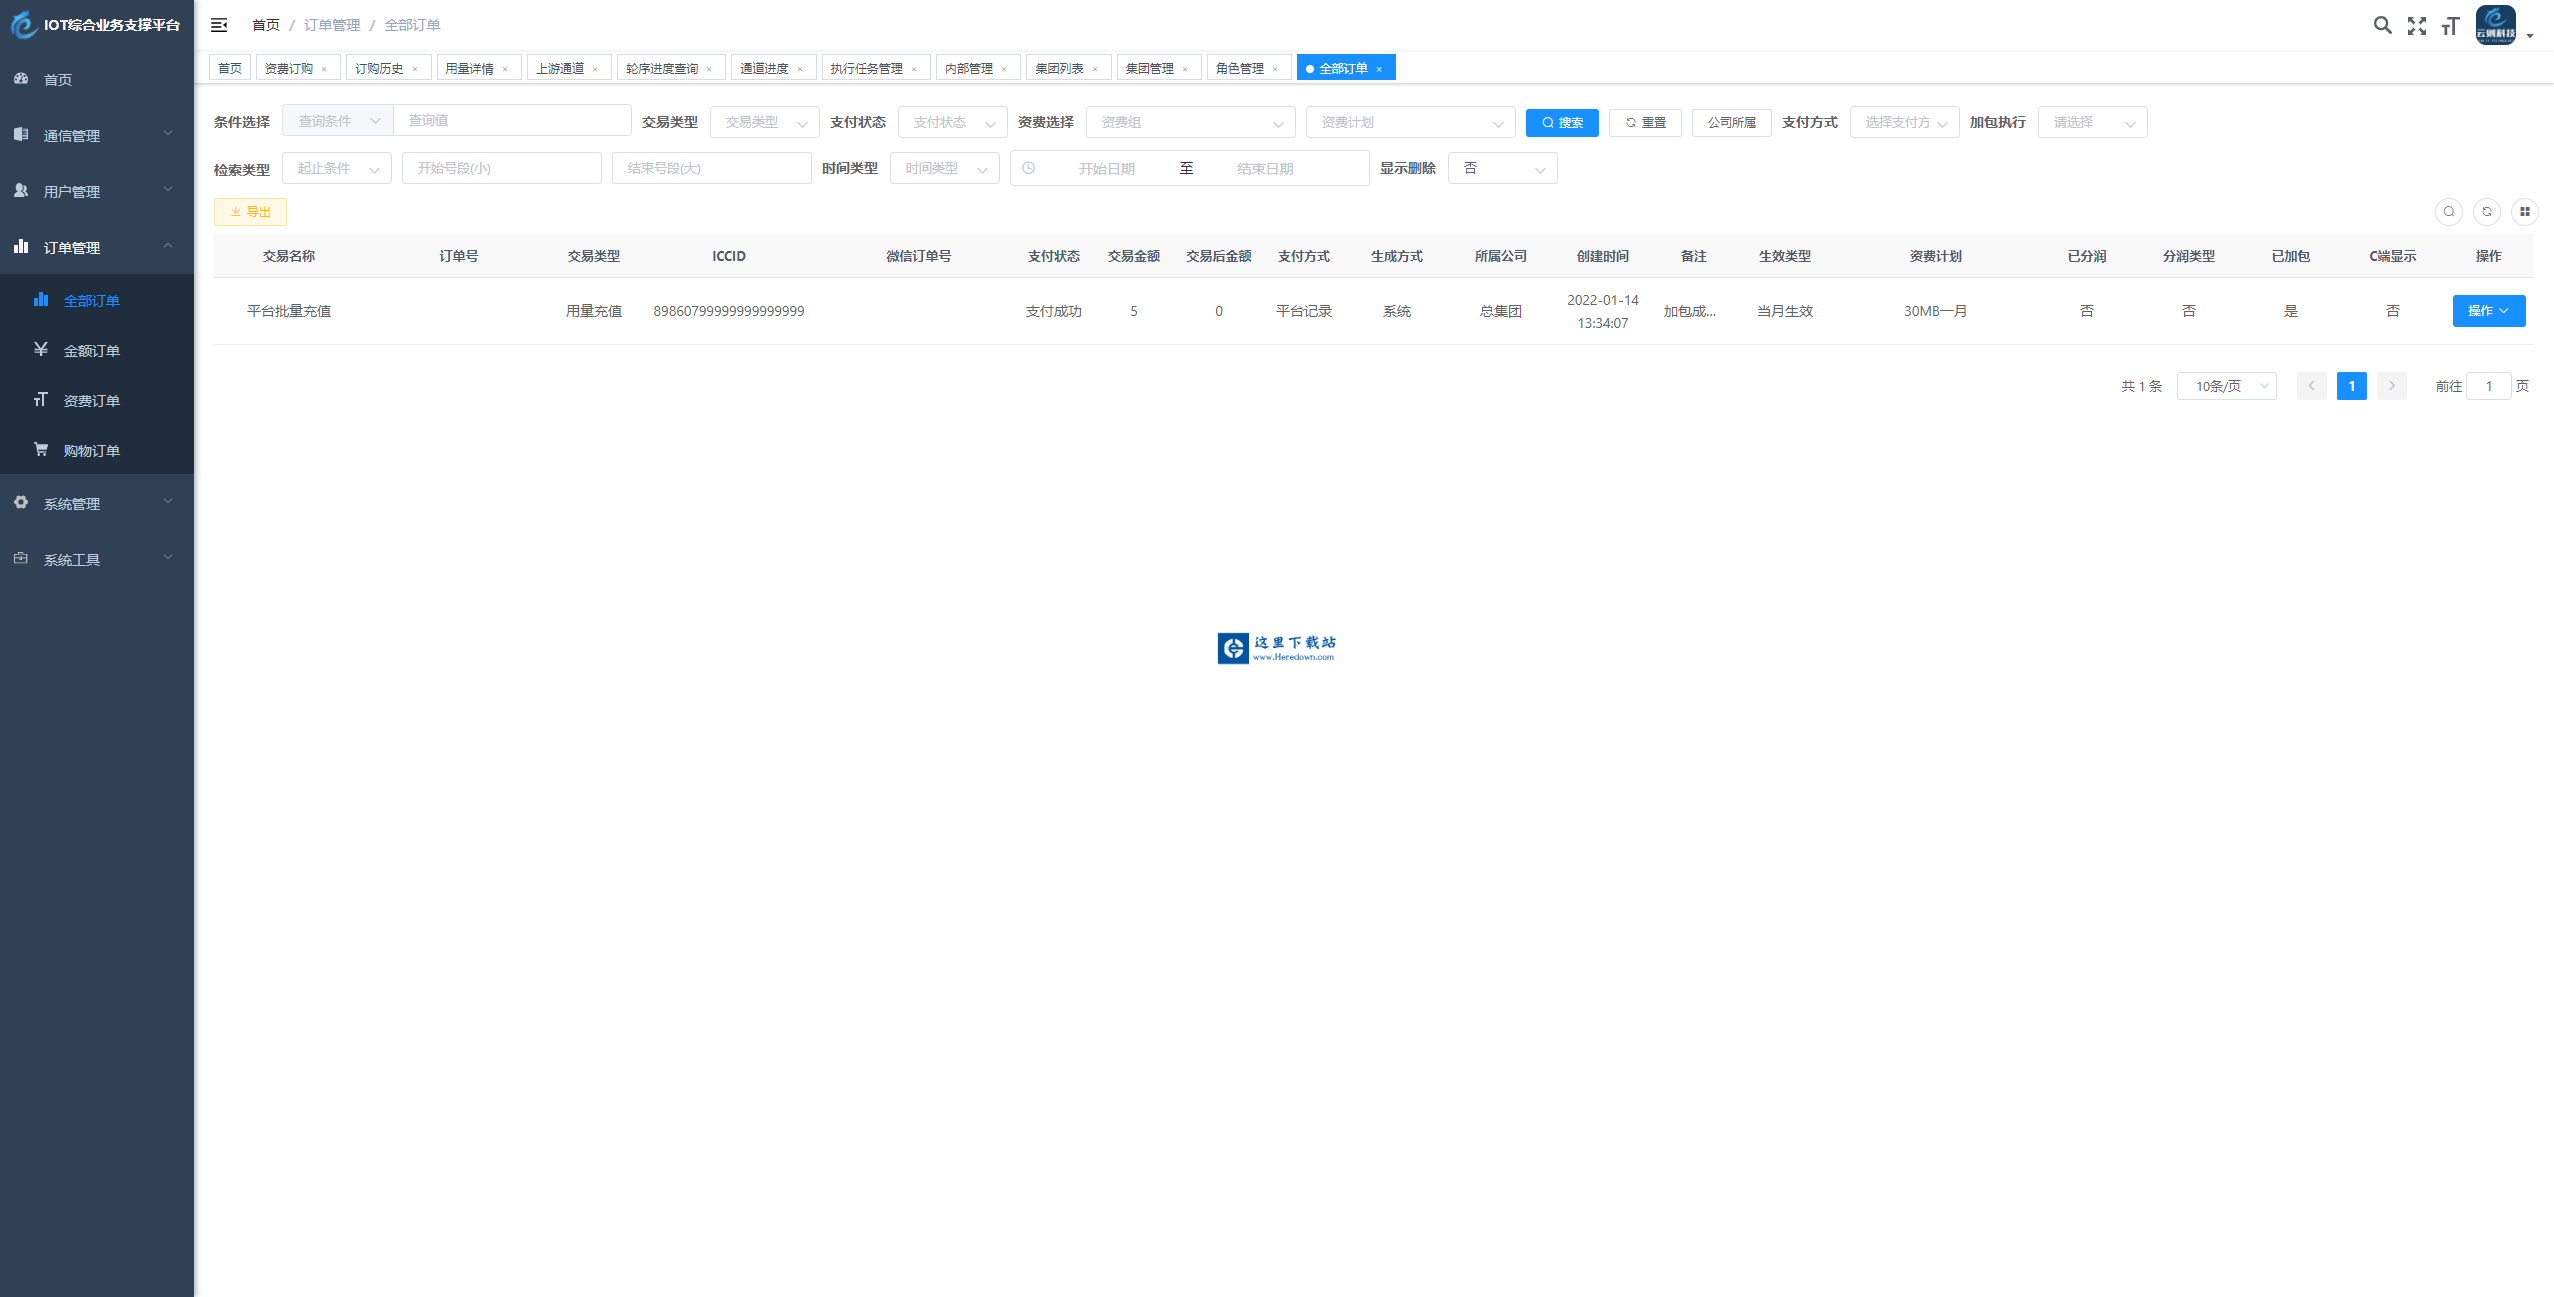2554x1297 pixels.
Task: Switch to the 集团管理 tab
Action: click(1149, 68)
